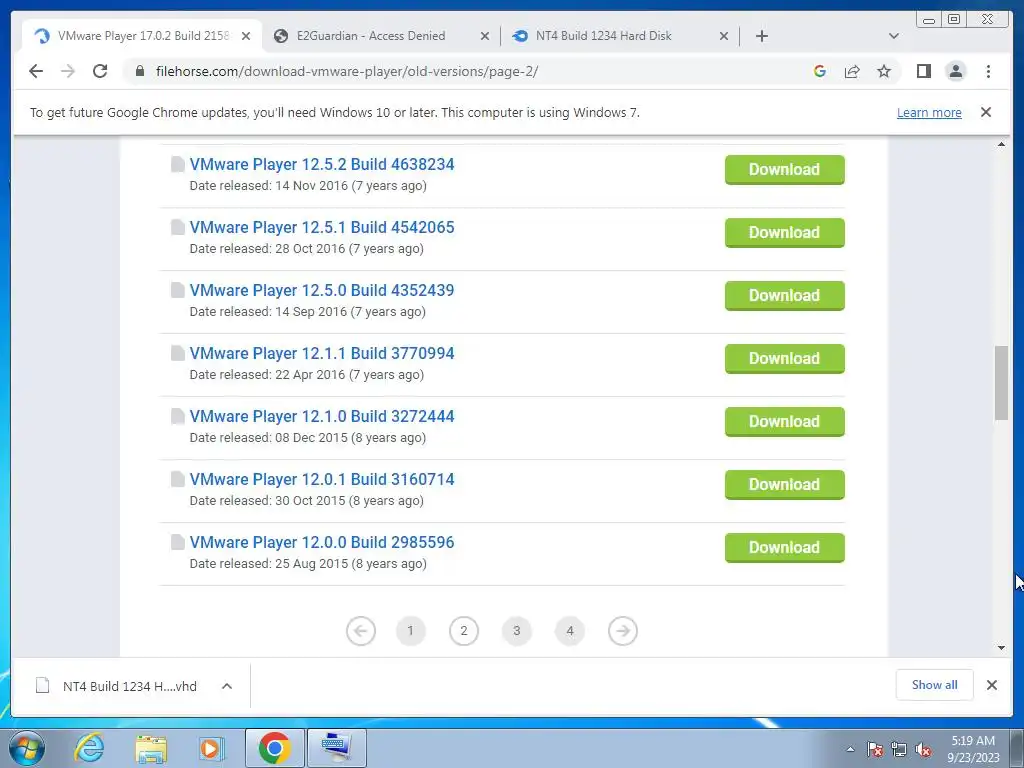Click the scrollbar up arrow

1001,144
